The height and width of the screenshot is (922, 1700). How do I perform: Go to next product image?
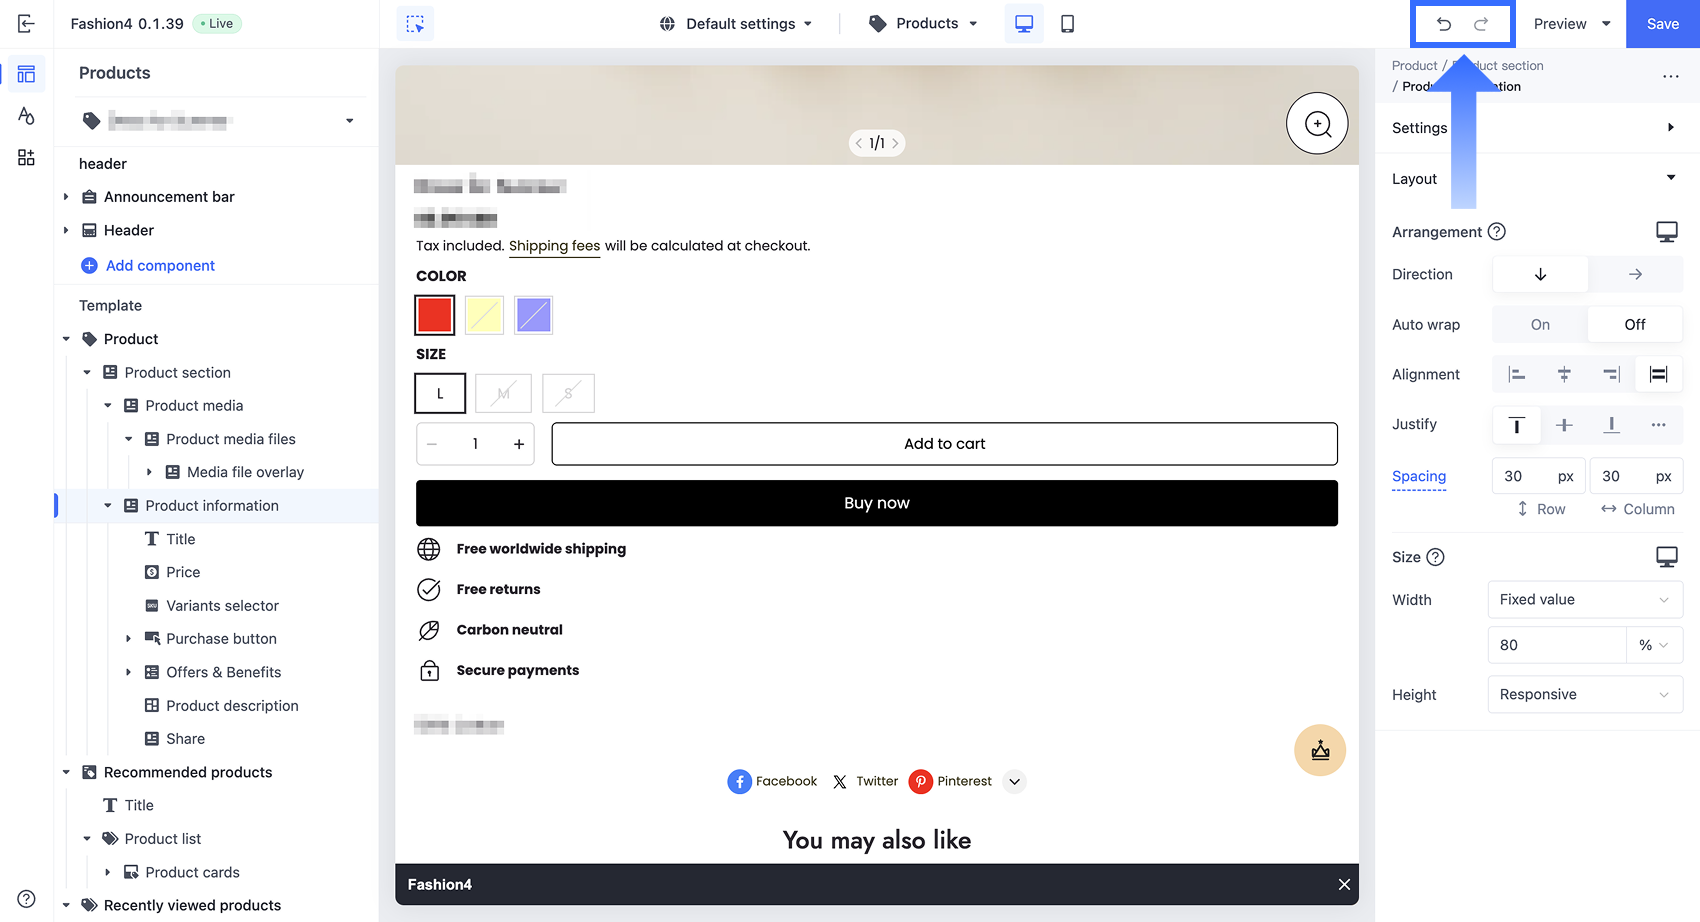(x=895, y=143)
